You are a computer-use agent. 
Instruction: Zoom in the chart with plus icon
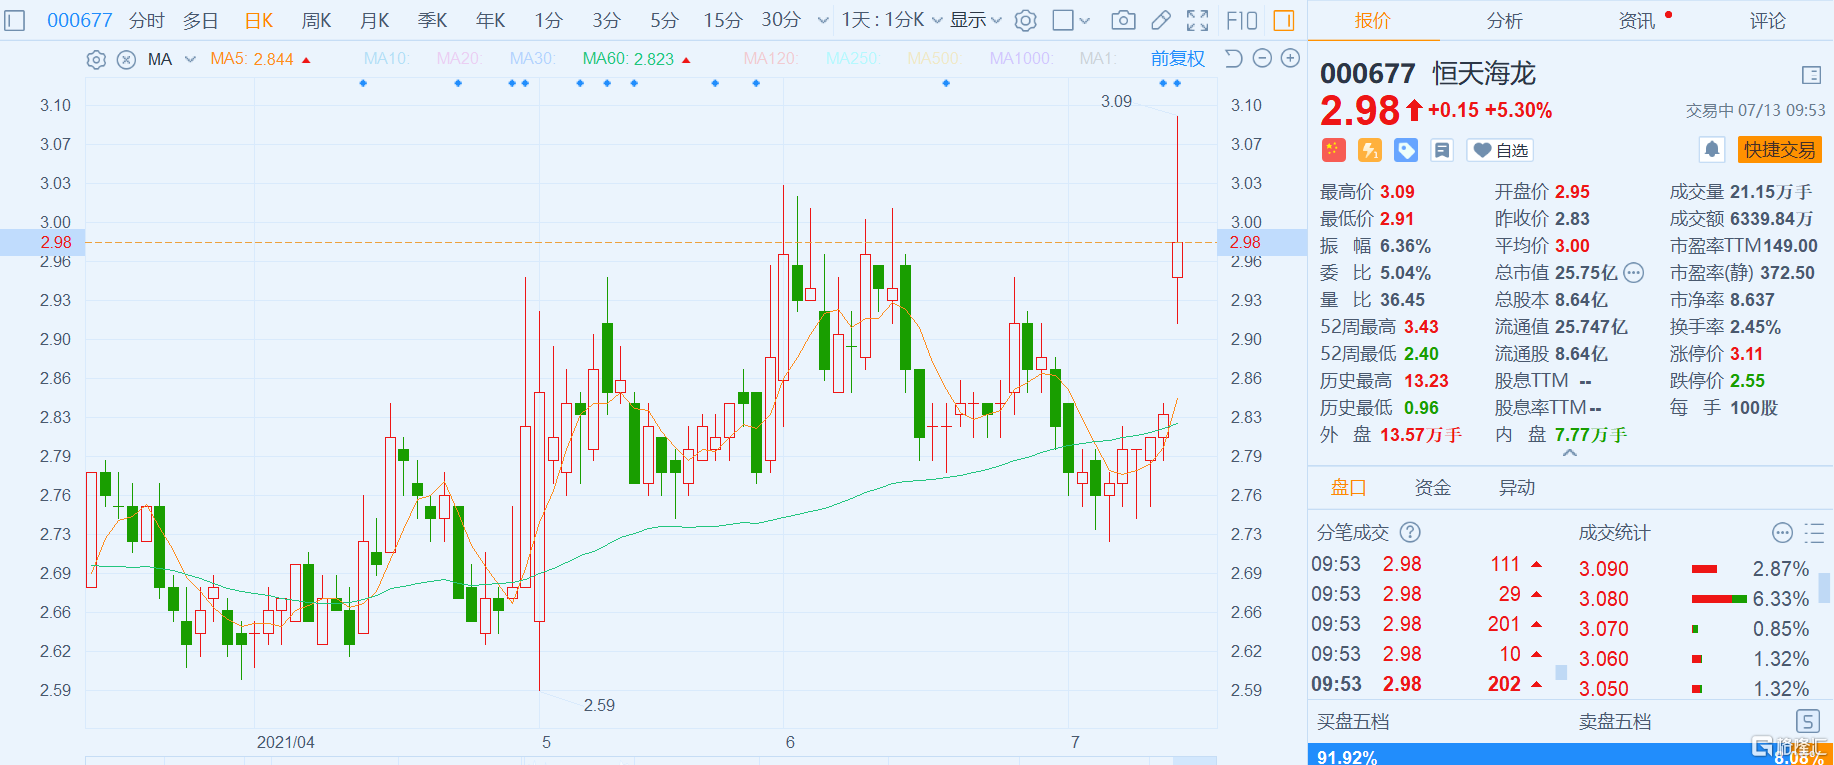pos(1291,59)
